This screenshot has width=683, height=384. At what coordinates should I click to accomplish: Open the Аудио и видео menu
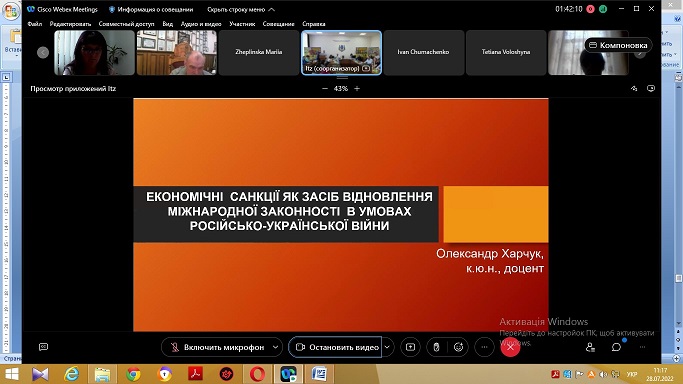[201, 24]
